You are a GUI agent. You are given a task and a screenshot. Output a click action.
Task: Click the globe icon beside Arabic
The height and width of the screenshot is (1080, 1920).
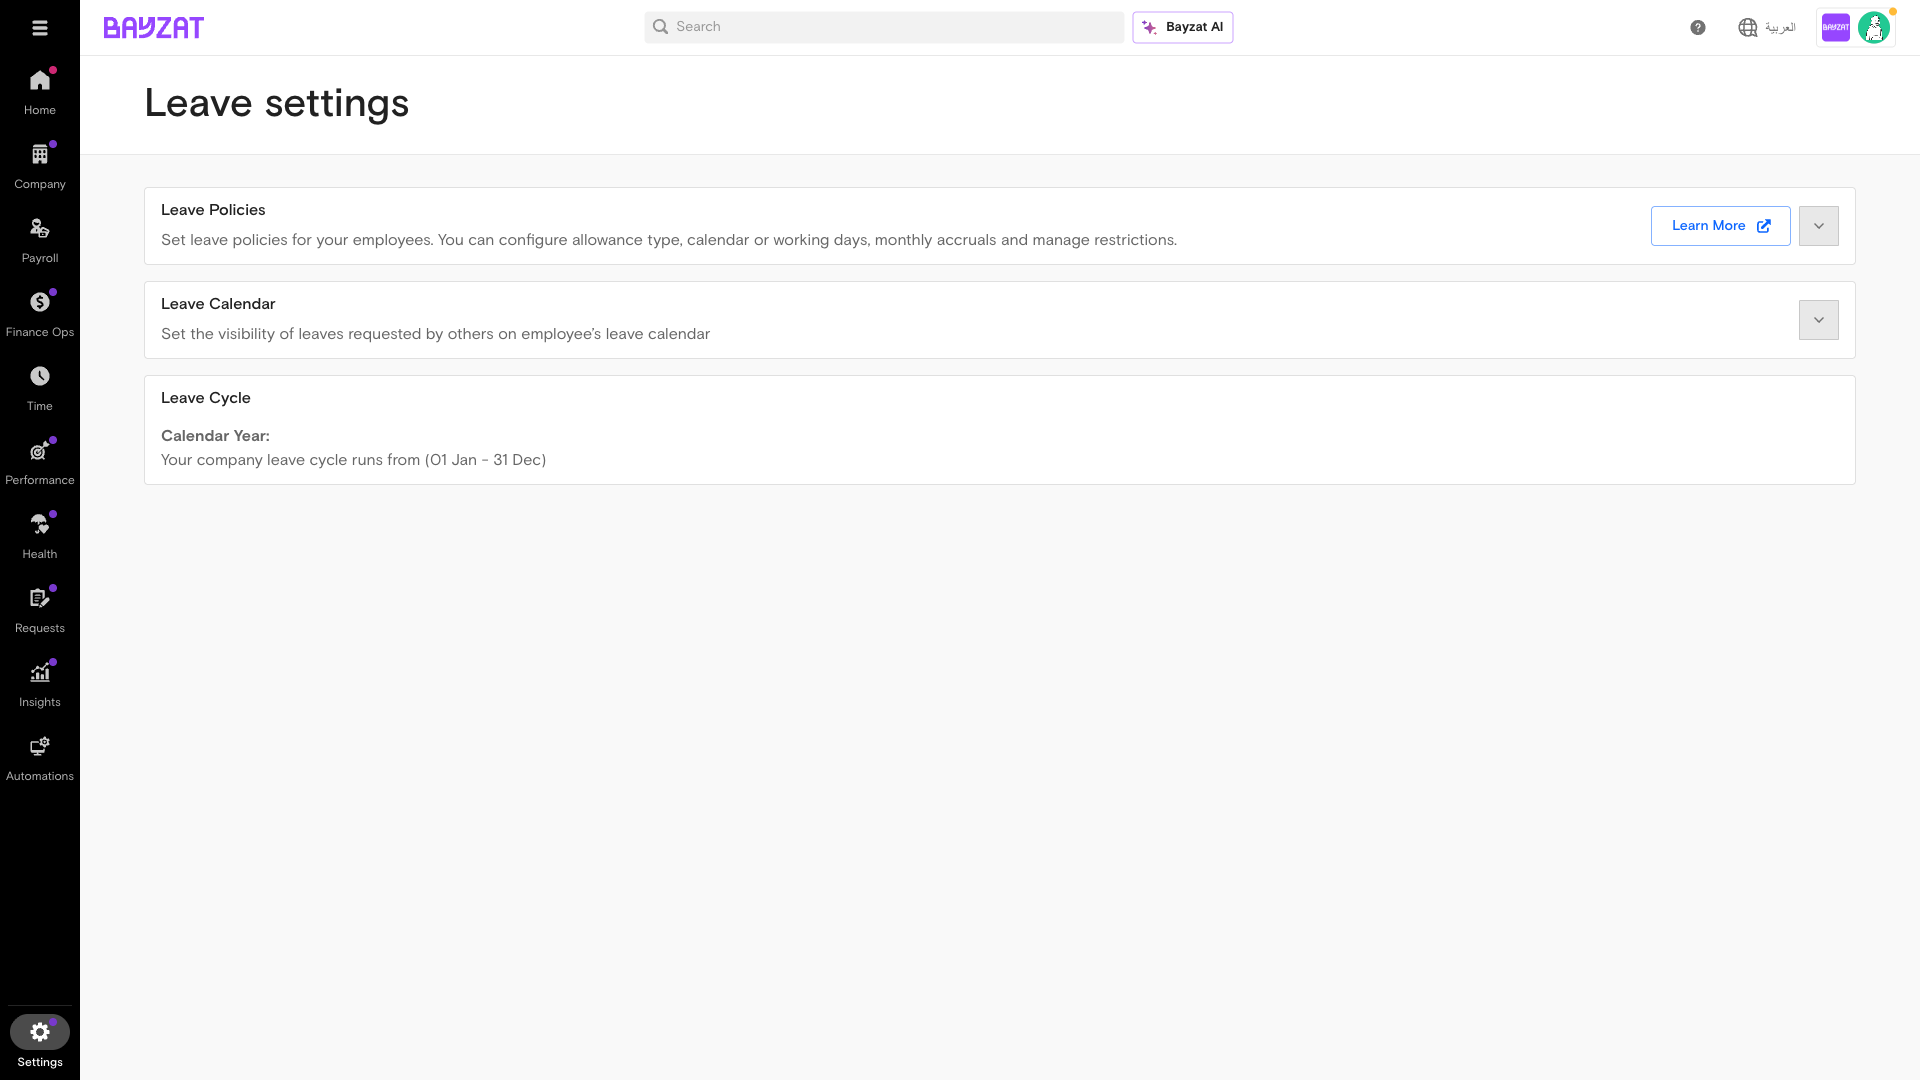coord(1748,28)
